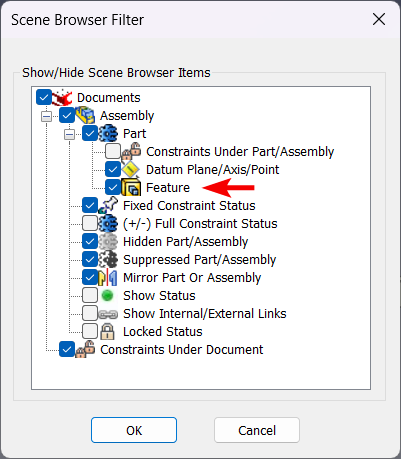The width and height of the screenshot is (401, 459).
Task: Click the Fixed Constraint Status pushpin icon
Action: pyautogui.click(x=108, y=205)
